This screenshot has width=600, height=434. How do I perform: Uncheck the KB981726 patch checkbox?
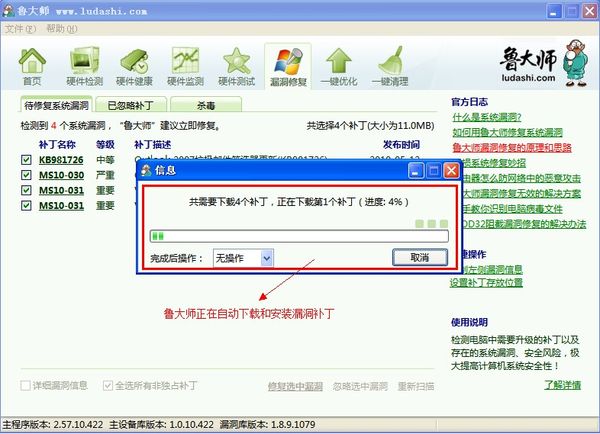click(26, 160)
